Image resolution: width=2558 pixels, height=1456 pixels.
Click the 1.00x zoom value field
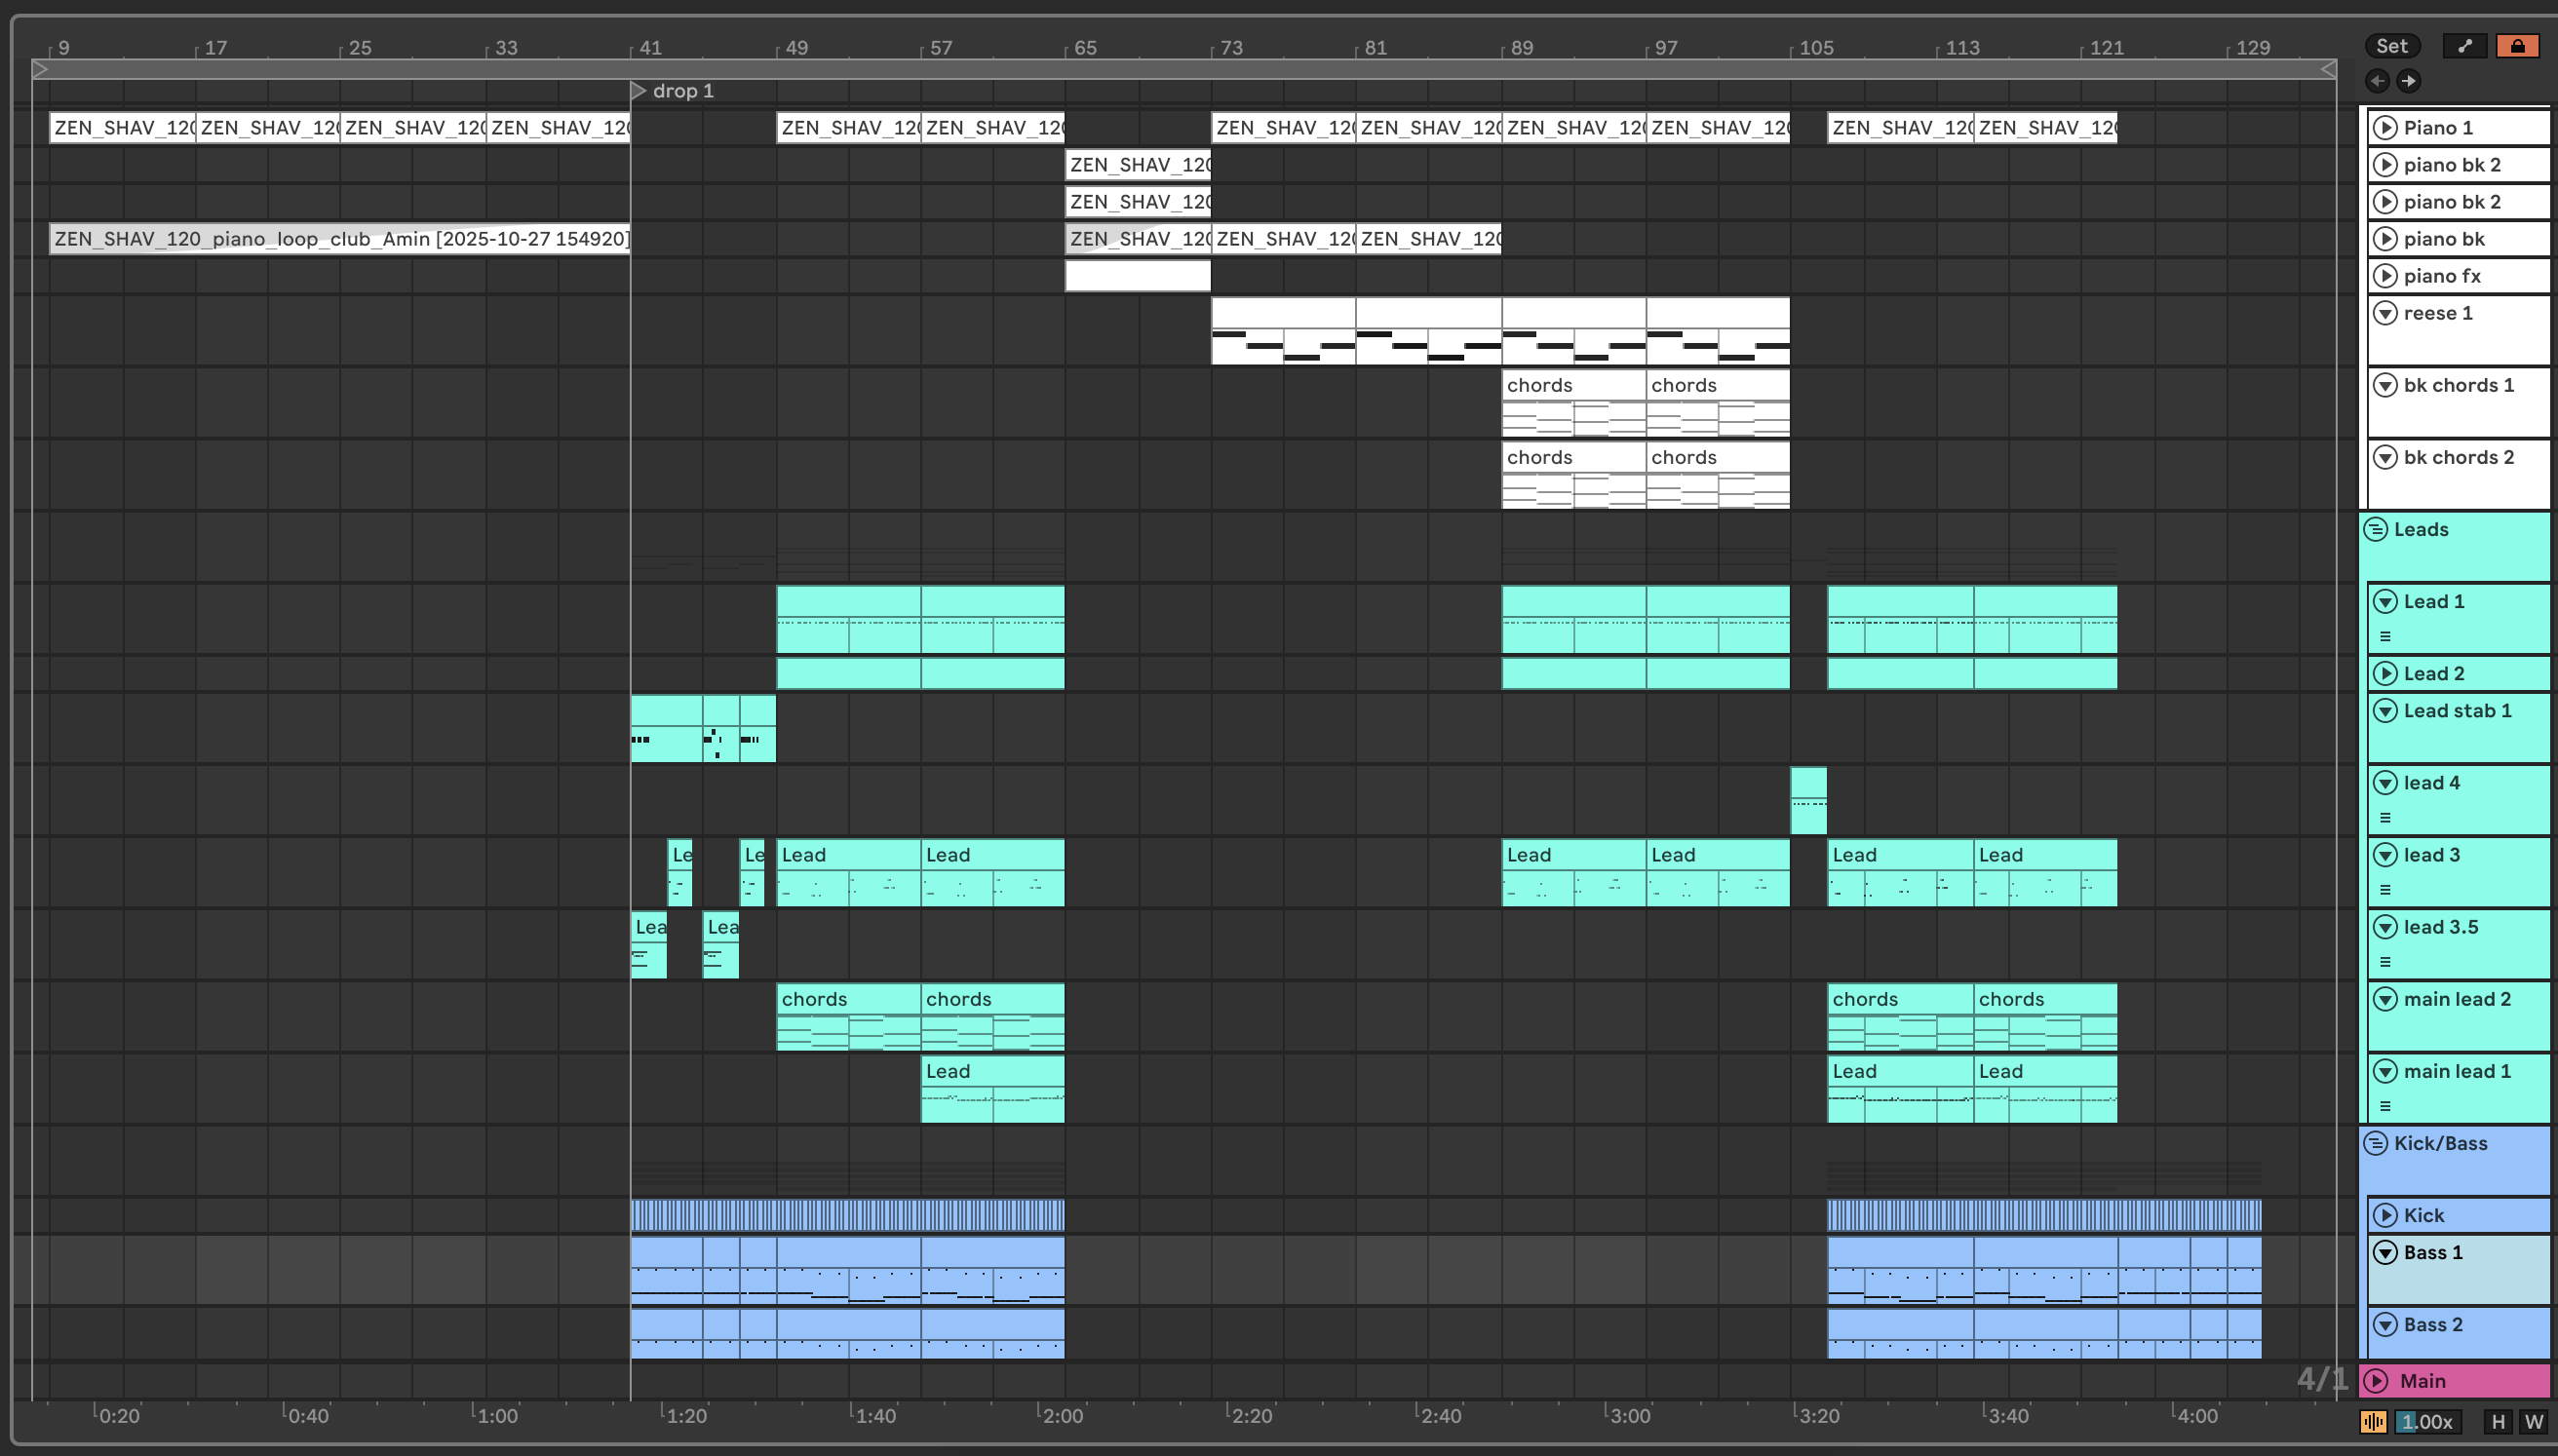[x=2427, y=1421]
